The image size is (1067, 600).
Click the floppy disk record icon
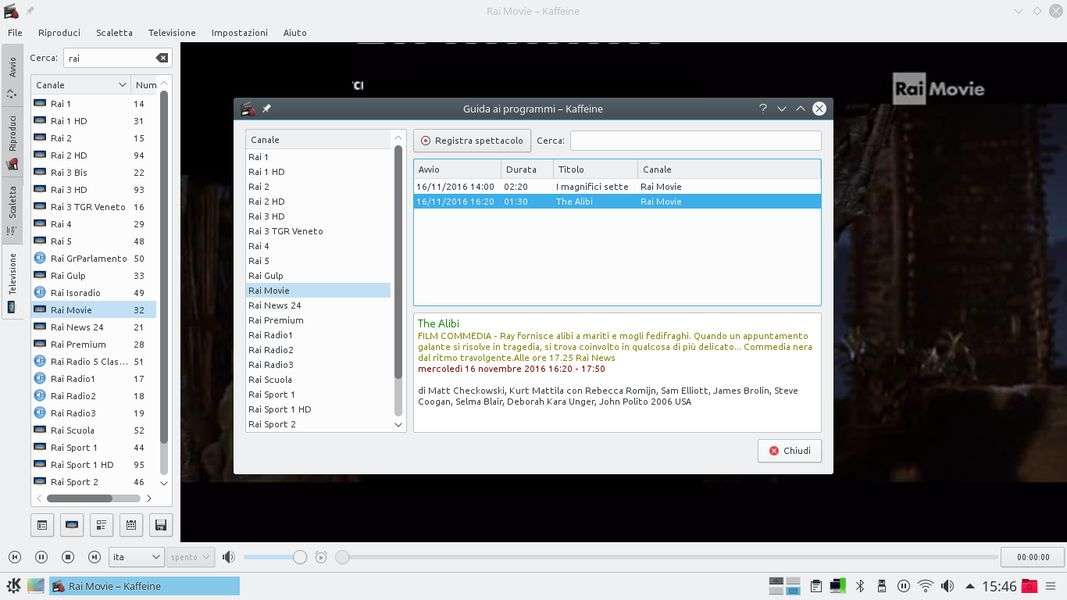(x=160, y=524)
